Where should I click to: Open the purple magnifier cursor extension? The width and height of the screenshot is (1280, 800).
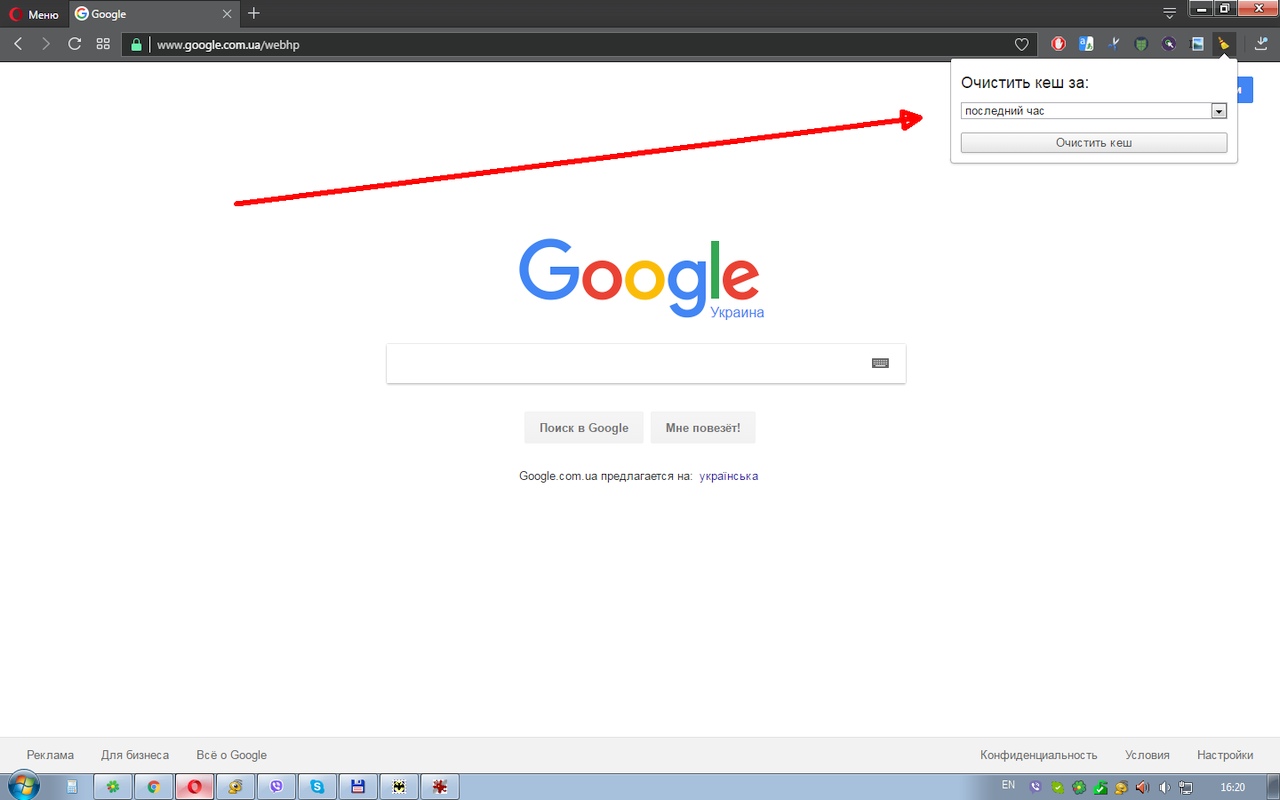pyautogui.click(x=1169, y=44)
